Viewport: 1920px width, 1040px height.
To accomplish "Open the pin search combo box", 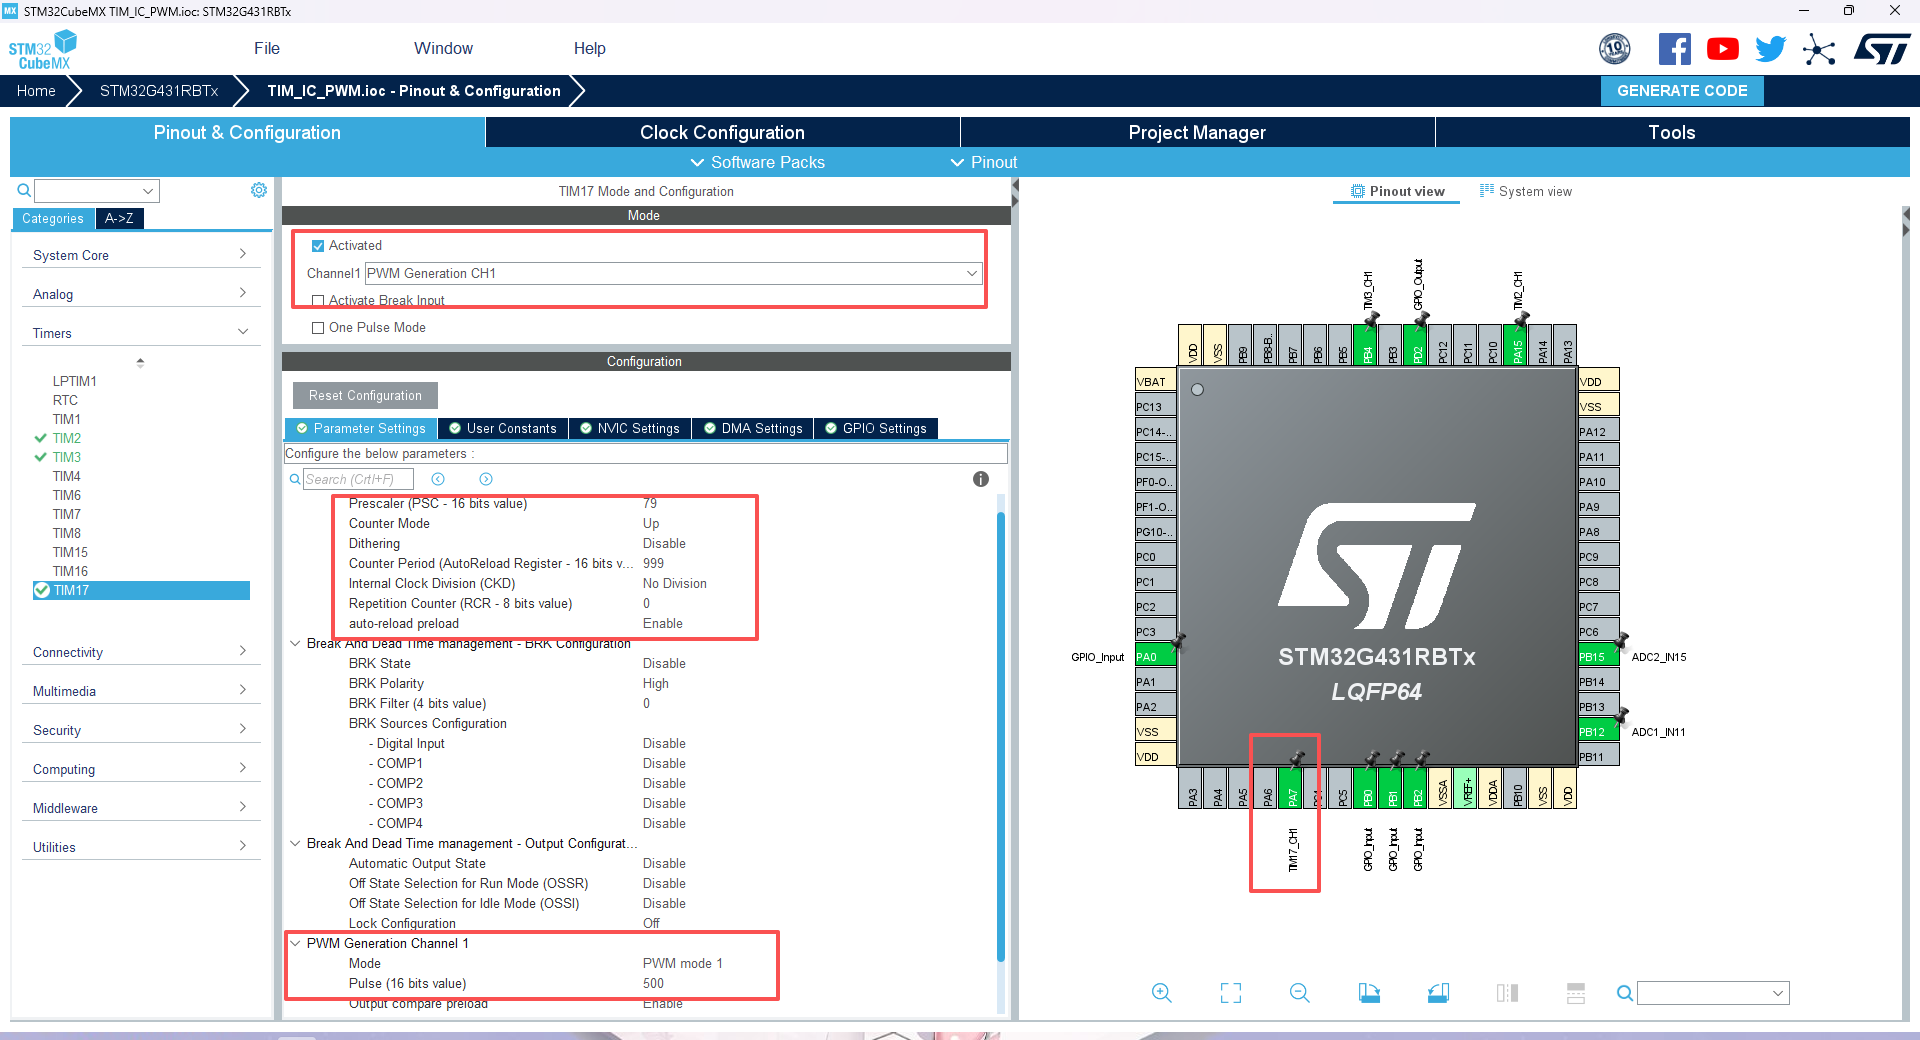I will click(1713, 993).
